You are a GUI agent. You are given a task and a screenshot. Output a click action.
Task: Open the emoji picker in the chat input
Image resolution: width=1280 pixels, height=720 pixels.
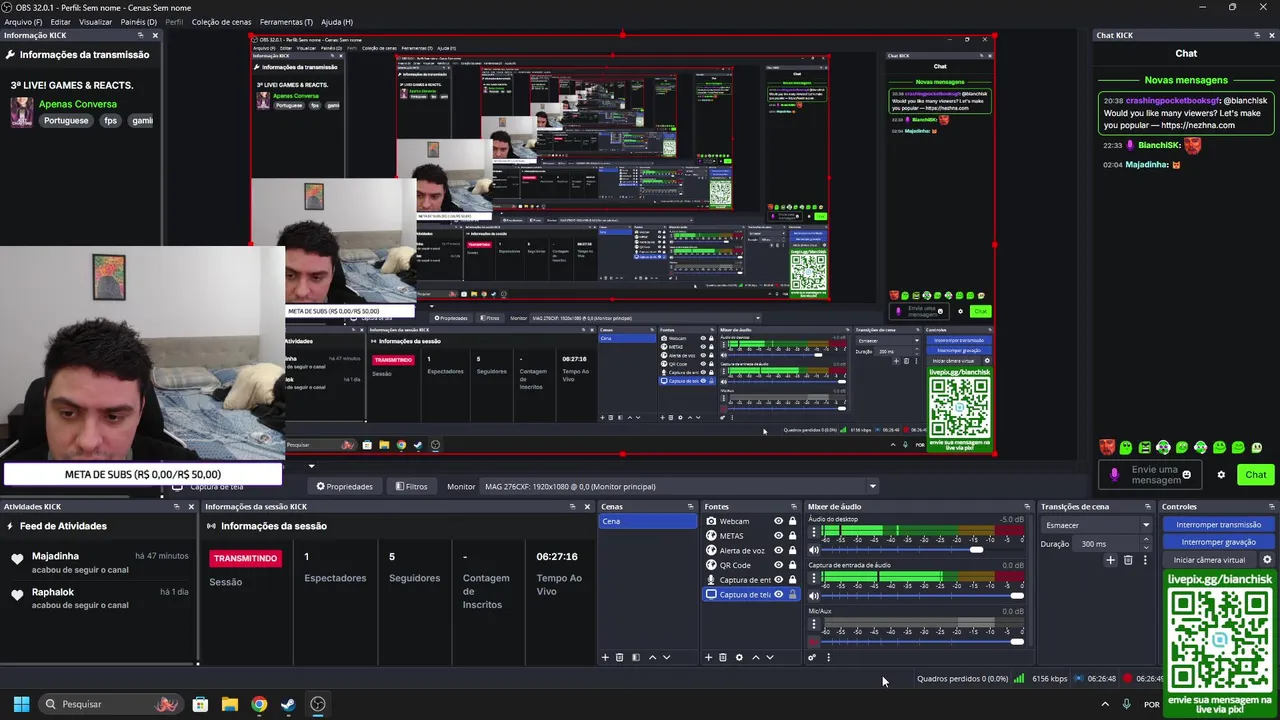(1187, 475)
